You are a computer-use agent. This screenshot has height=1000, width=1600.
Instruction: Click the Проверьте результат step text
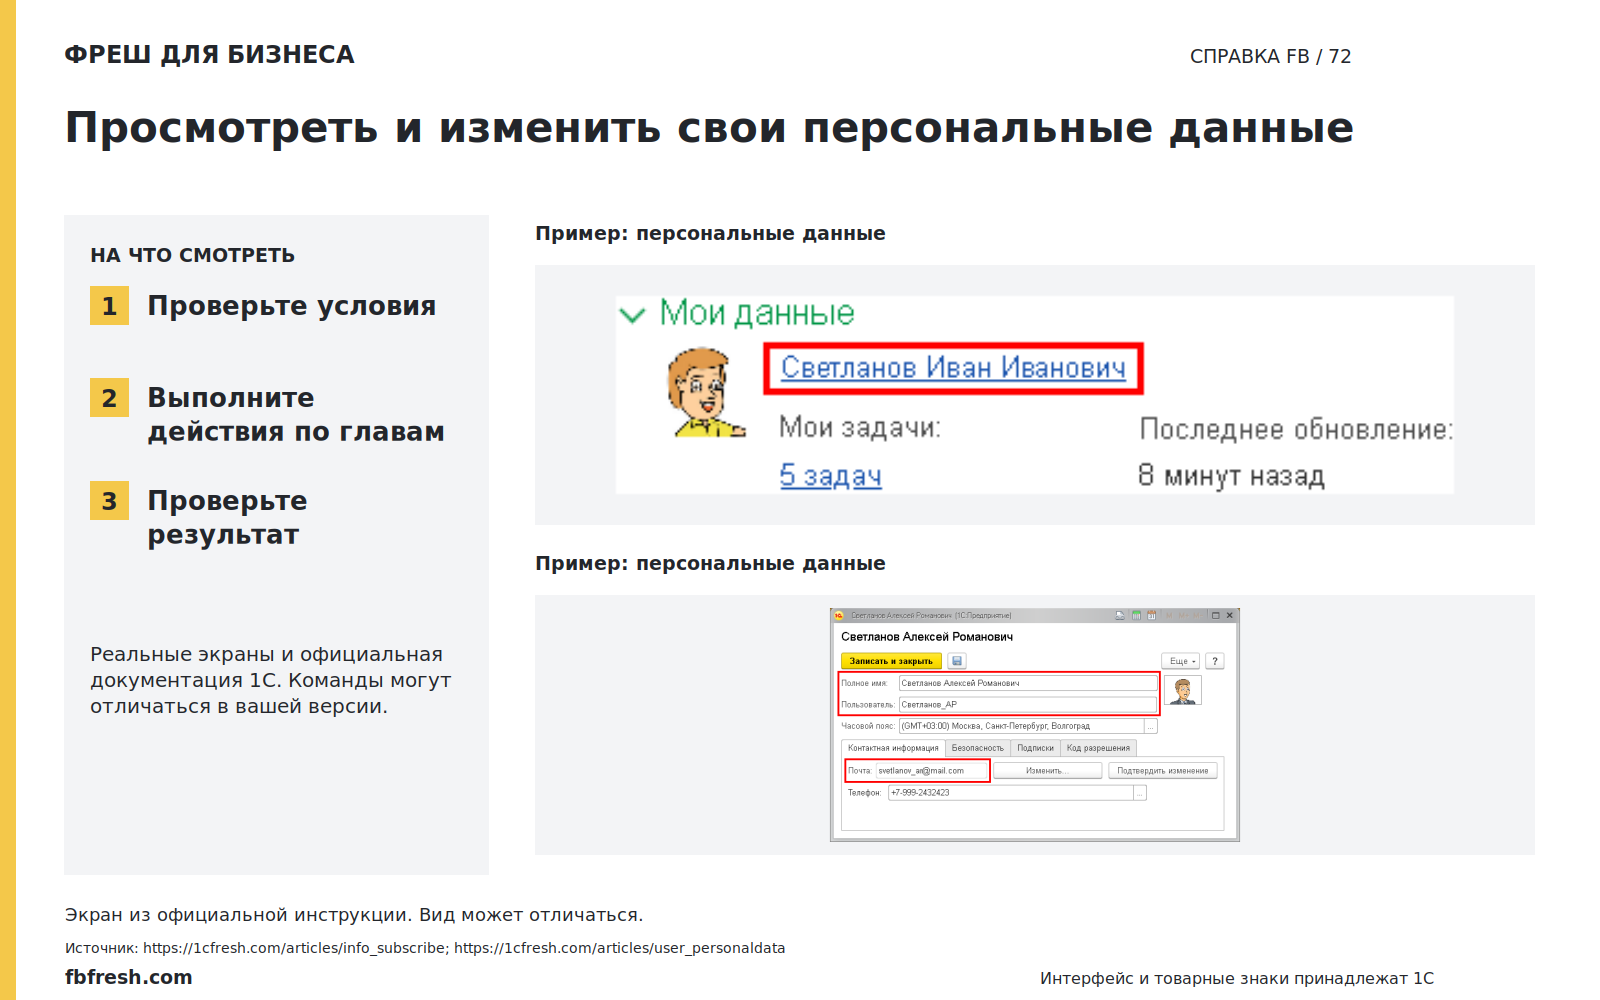tap(228, 518)
